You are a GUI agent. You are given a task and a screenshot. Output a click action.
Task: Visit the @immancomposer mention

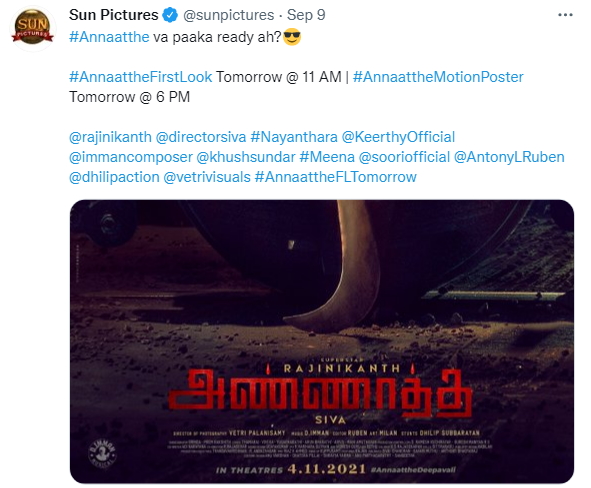[x=131, y=157]
